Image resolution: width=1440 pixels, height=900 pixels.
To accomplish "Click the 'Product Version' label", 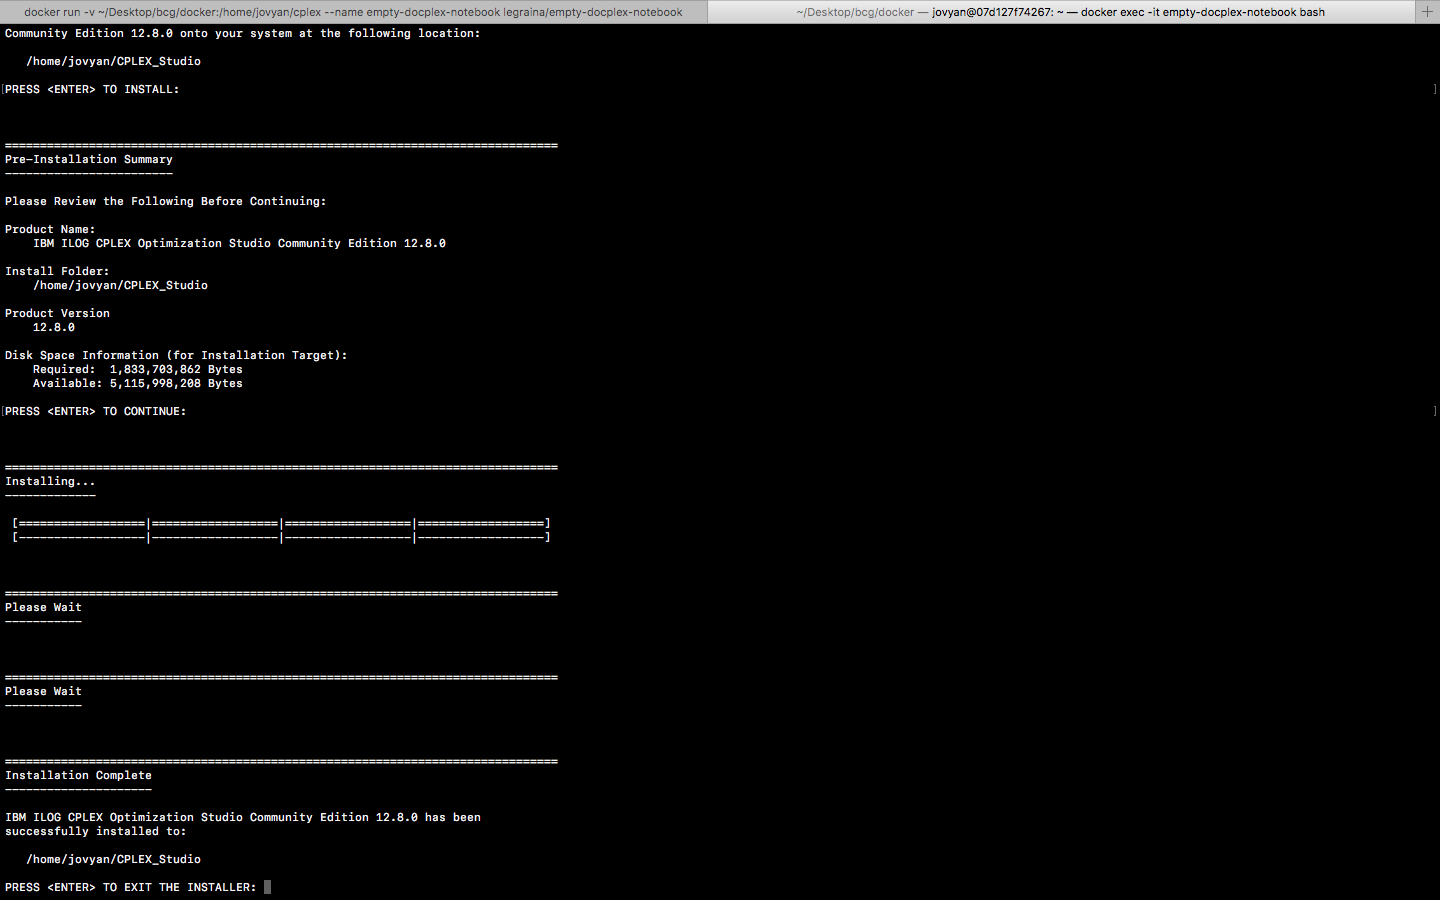I will [x=57, y=313].
